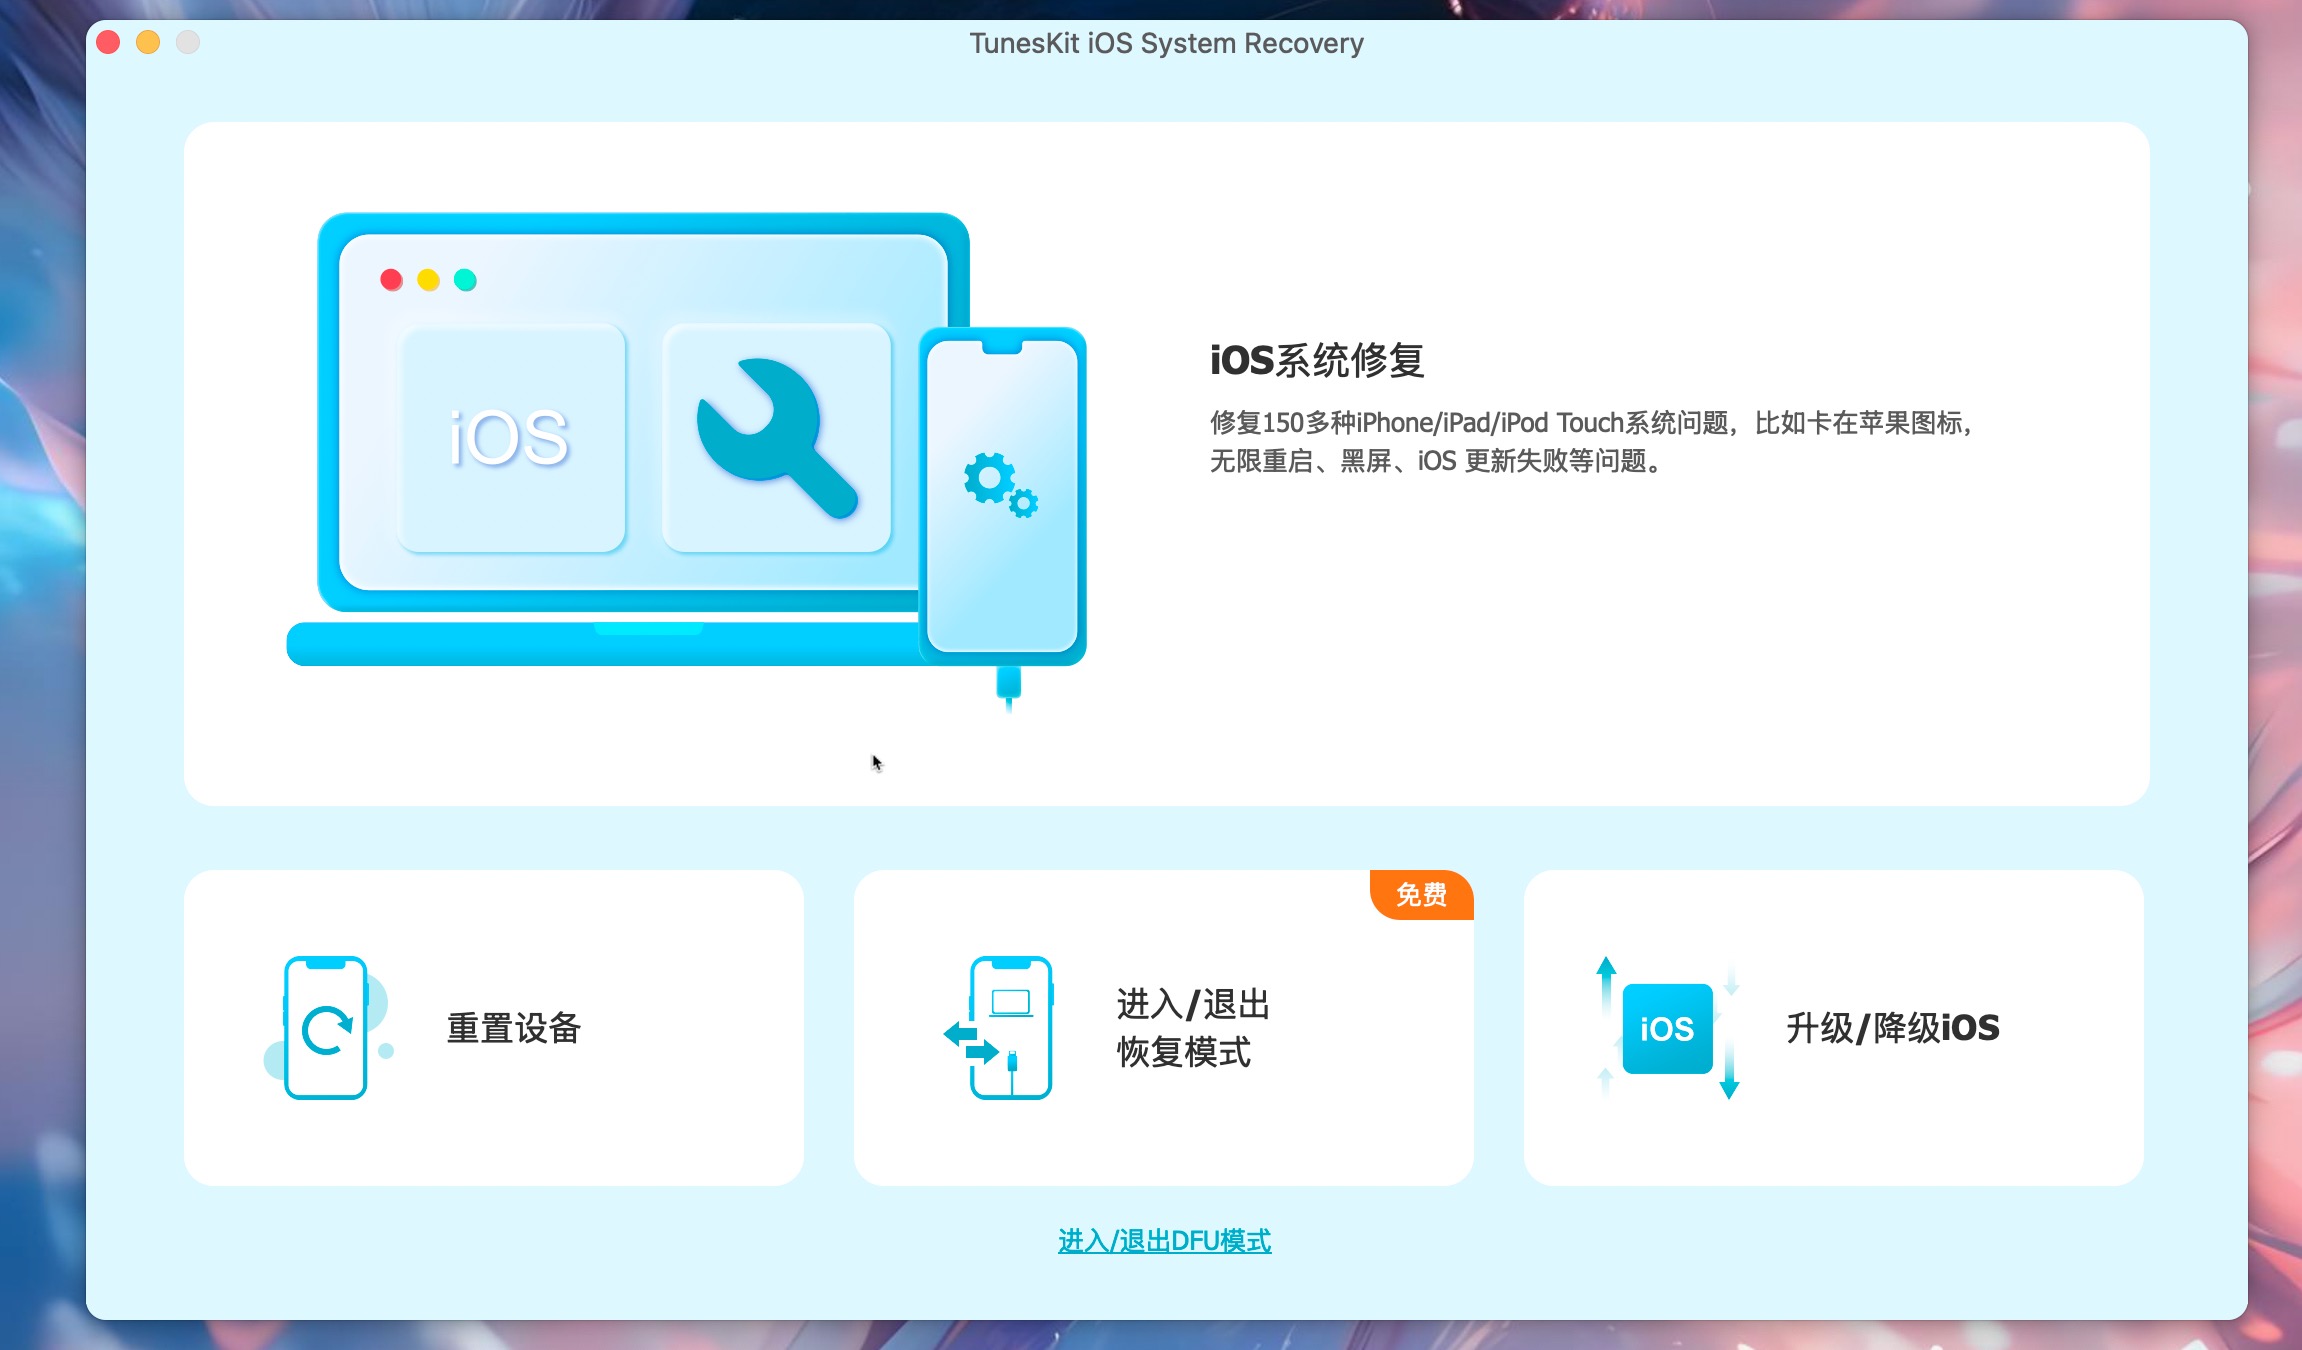This screenshot has height=1350, width=2302.
Task: Close the TunesKit window with the red button
Action: click(108, 42)
